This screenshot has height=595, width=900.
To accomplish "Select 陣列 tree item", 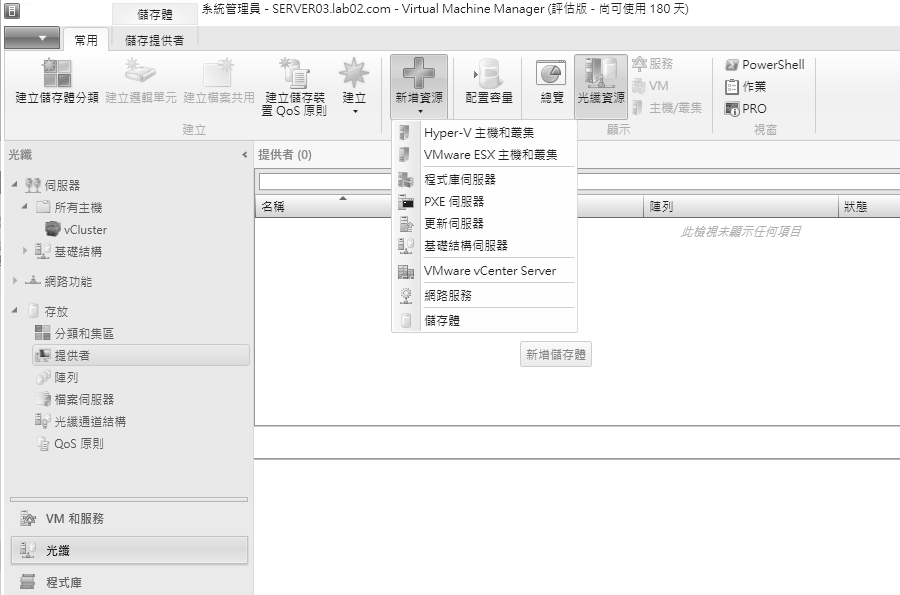I will coord(66,378).
